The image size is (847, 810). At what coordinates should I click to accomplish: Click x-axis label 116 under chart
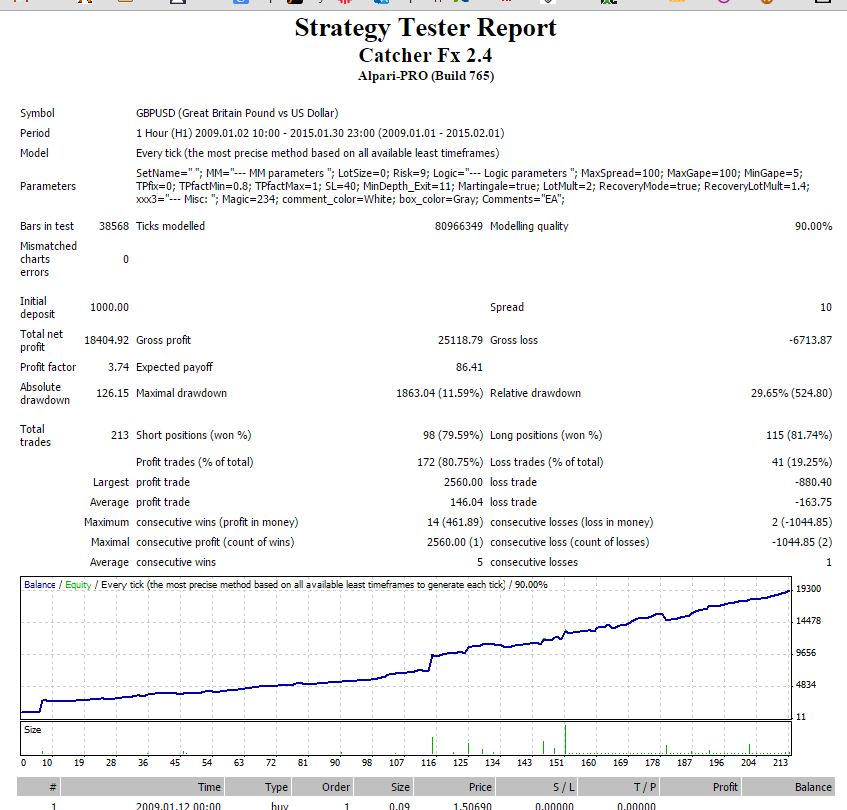click(428, 763)
